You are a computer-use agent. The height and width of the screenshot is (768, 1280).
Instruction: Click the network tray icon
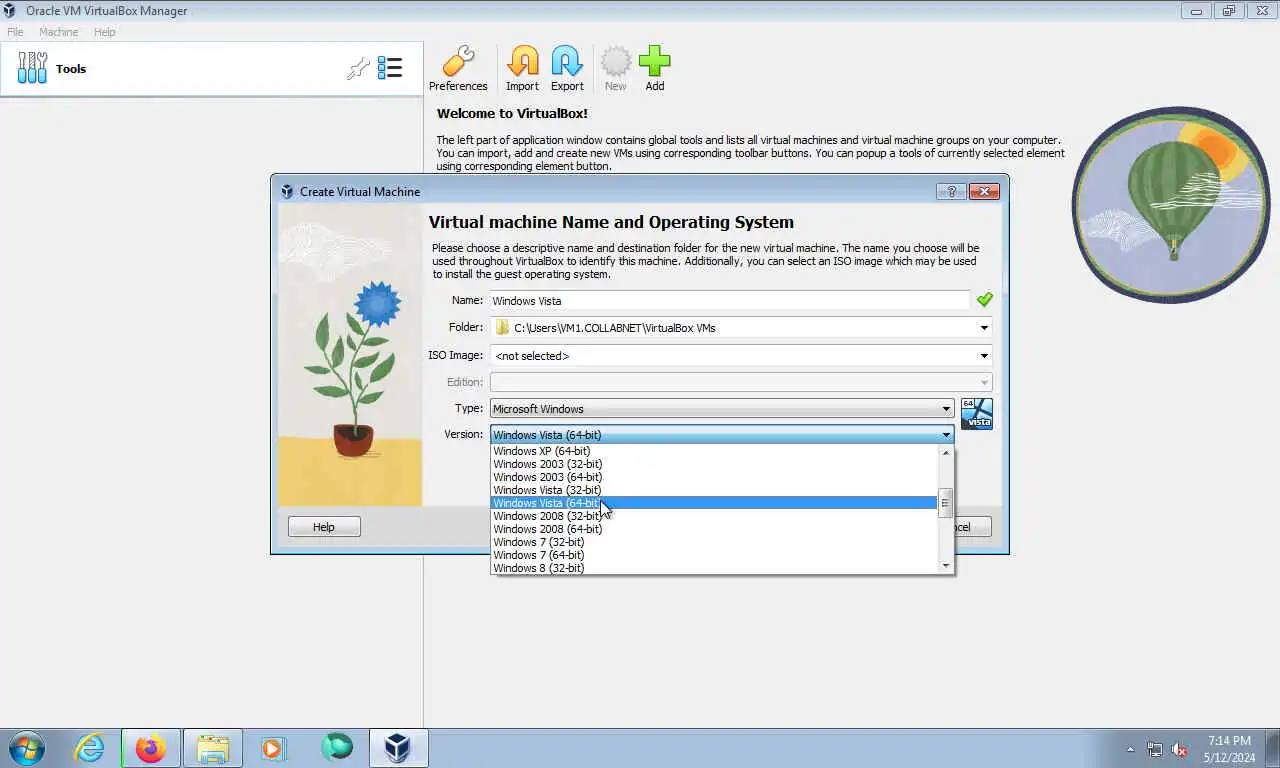click(x=1155, y=749)
